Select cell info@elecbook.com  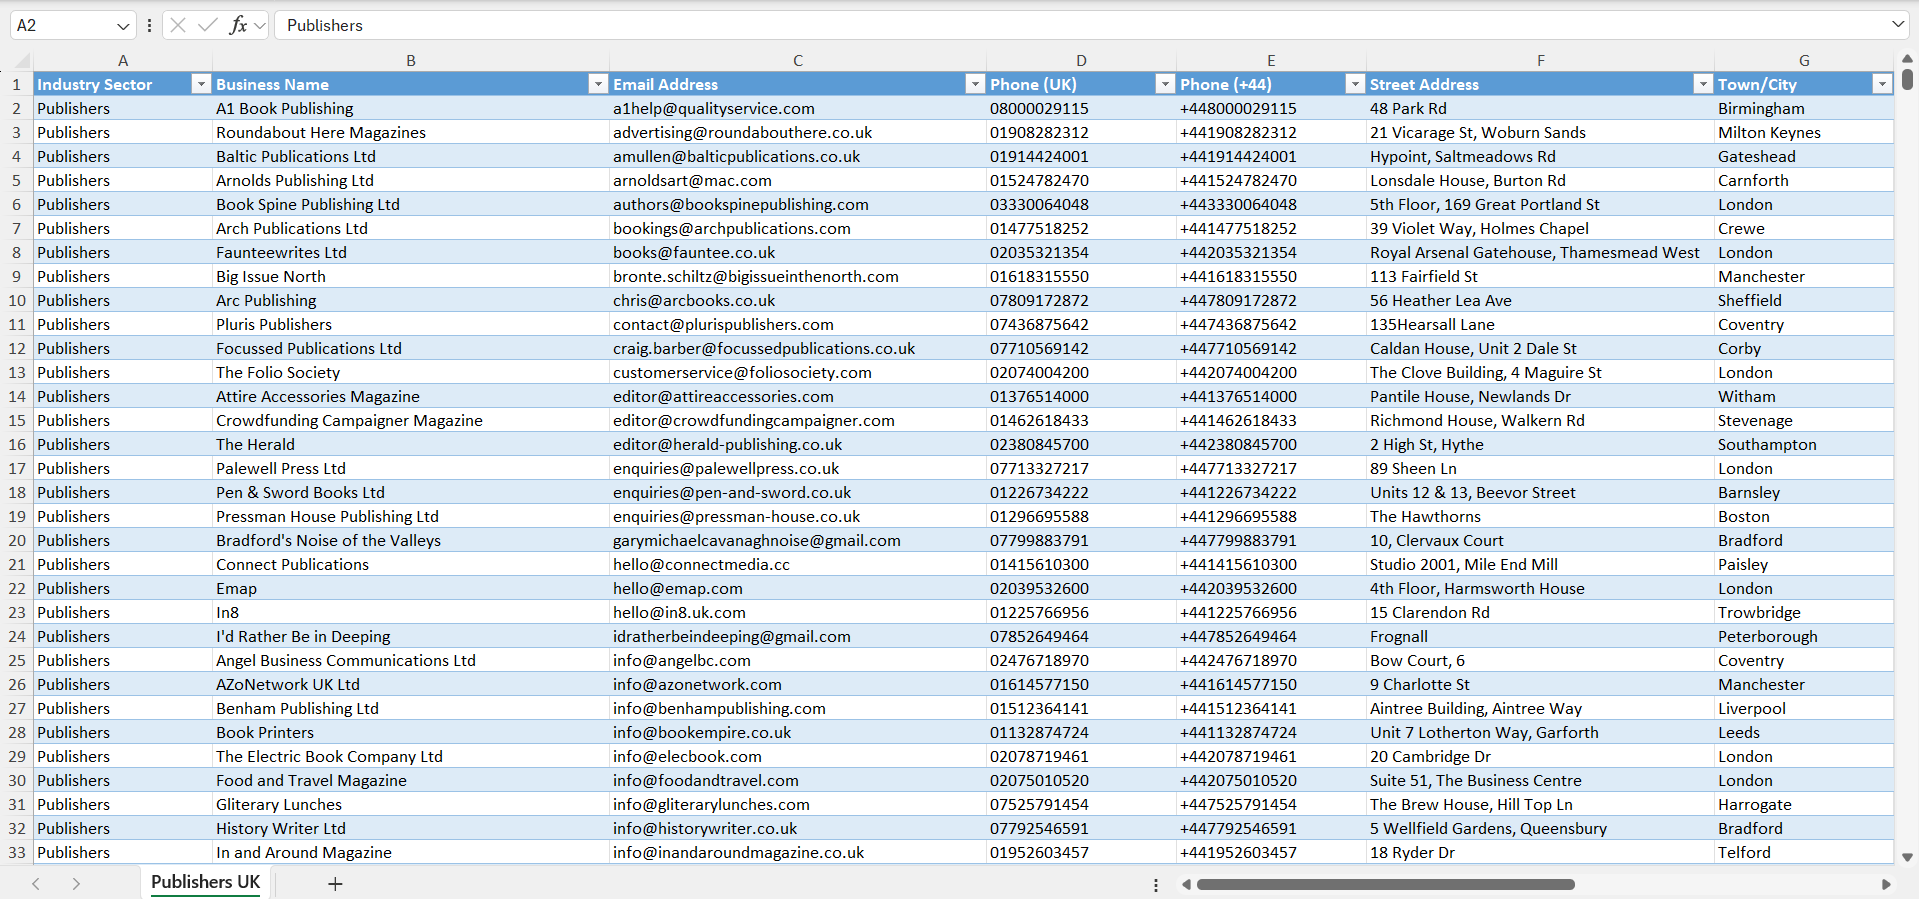(798, 756)
